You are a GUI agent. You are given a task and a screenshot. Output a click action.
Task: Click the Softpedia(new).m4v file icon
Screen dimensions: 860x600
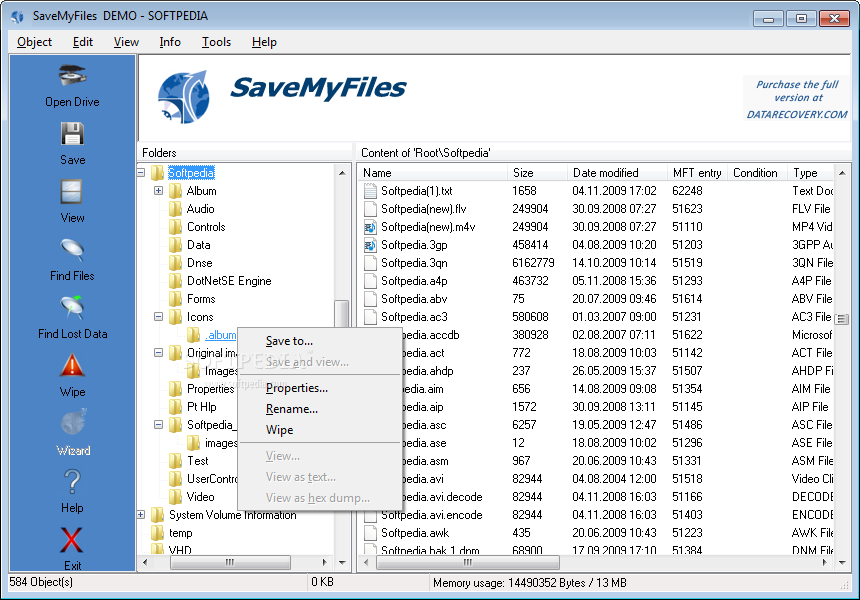coord(370,227)
